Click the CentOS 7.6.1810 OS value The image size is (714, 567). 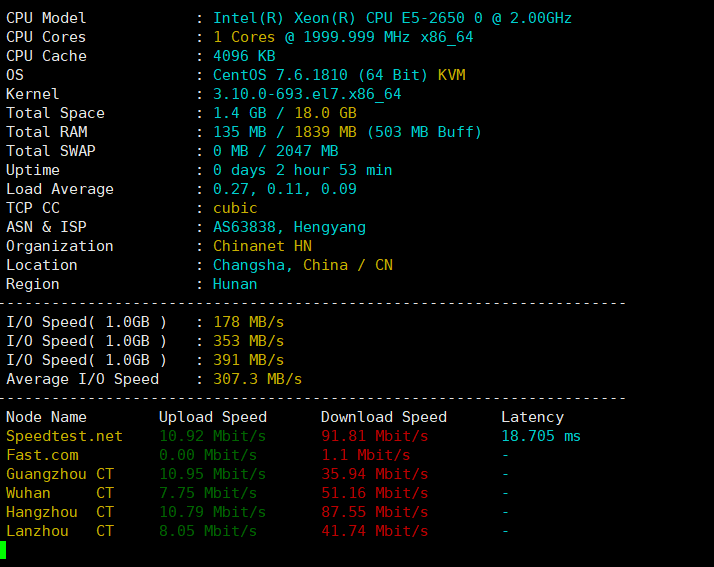click(321, 75)
